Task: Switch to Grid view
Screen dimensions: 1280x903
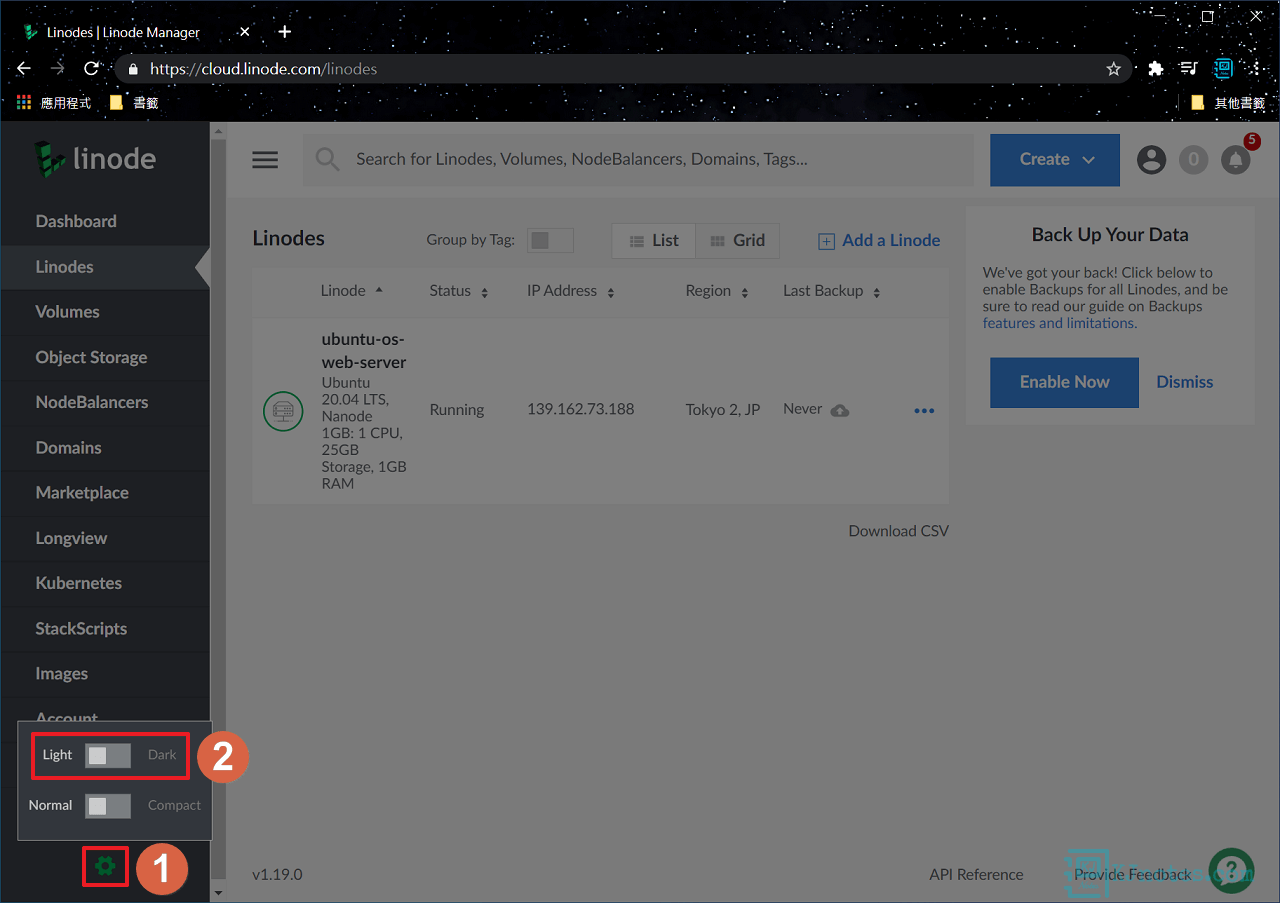Action: click(737, 241)
